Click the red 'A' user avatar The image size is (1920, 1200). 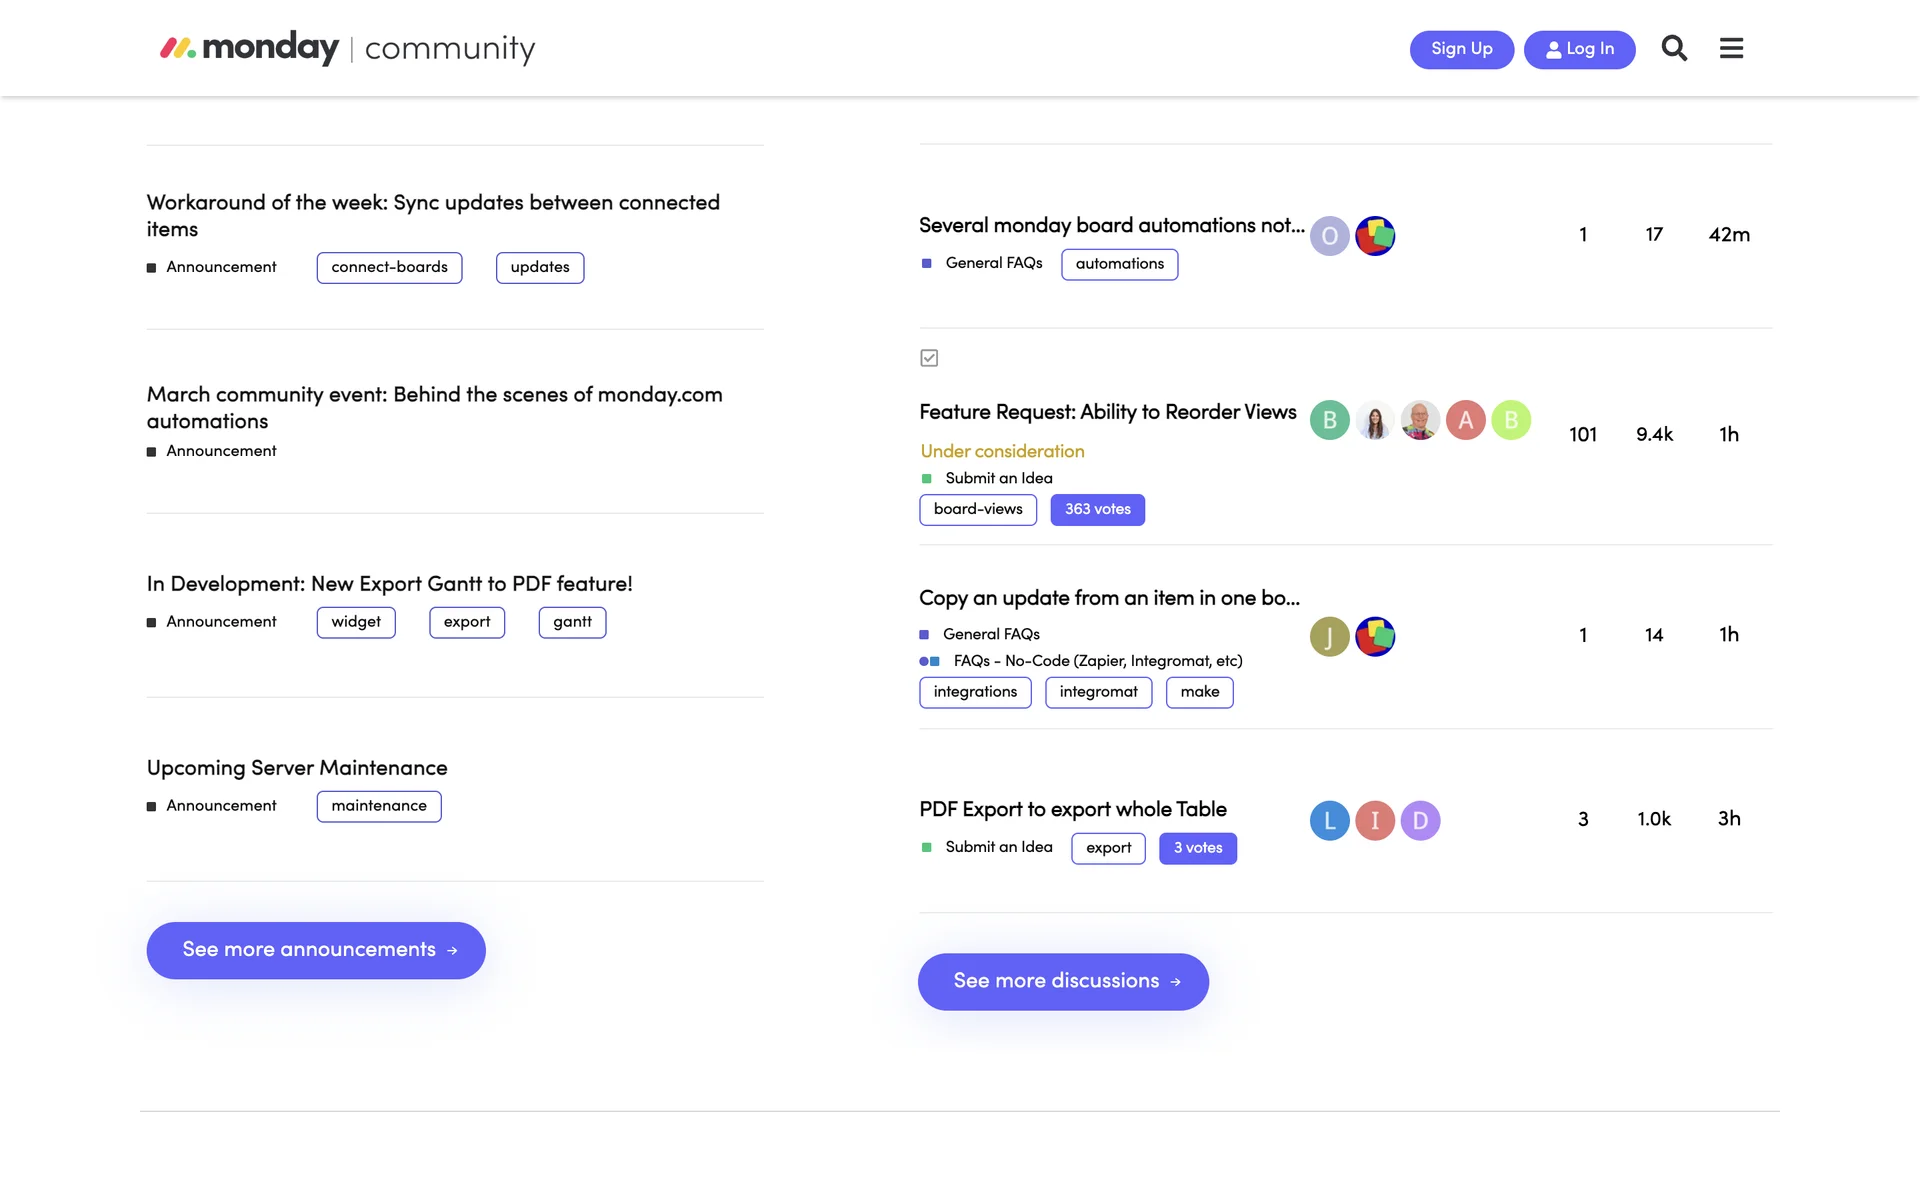(1465, 420)
